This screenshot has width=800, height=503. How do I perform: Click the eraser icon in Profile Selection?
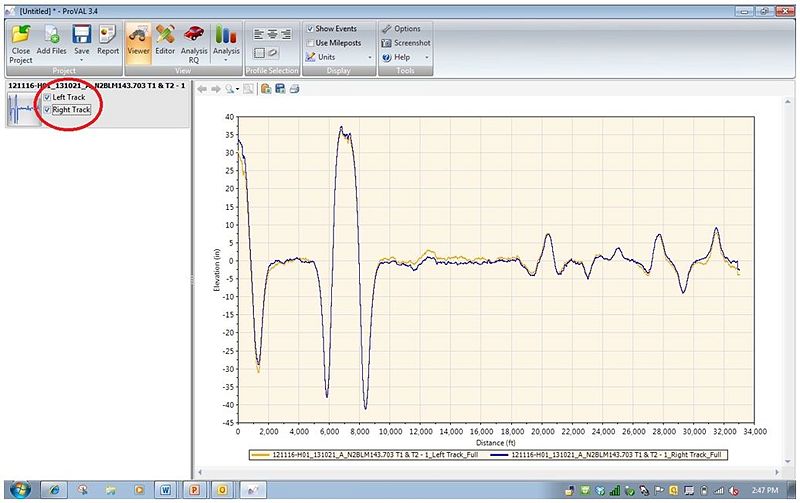273,53
